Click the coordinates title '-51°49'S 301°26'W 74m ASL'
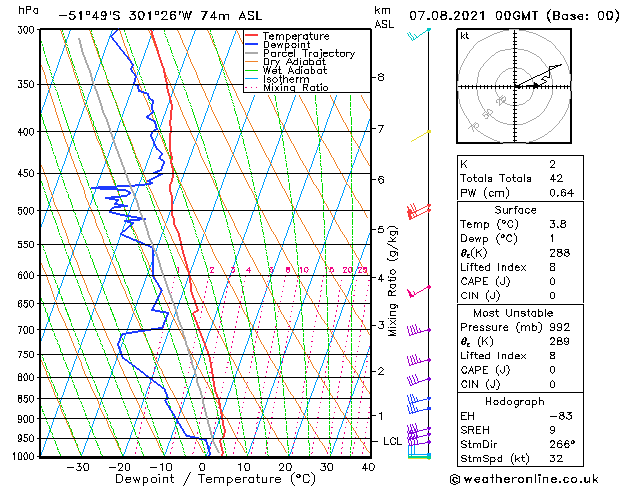629x486 pixels. coord(160,16)
